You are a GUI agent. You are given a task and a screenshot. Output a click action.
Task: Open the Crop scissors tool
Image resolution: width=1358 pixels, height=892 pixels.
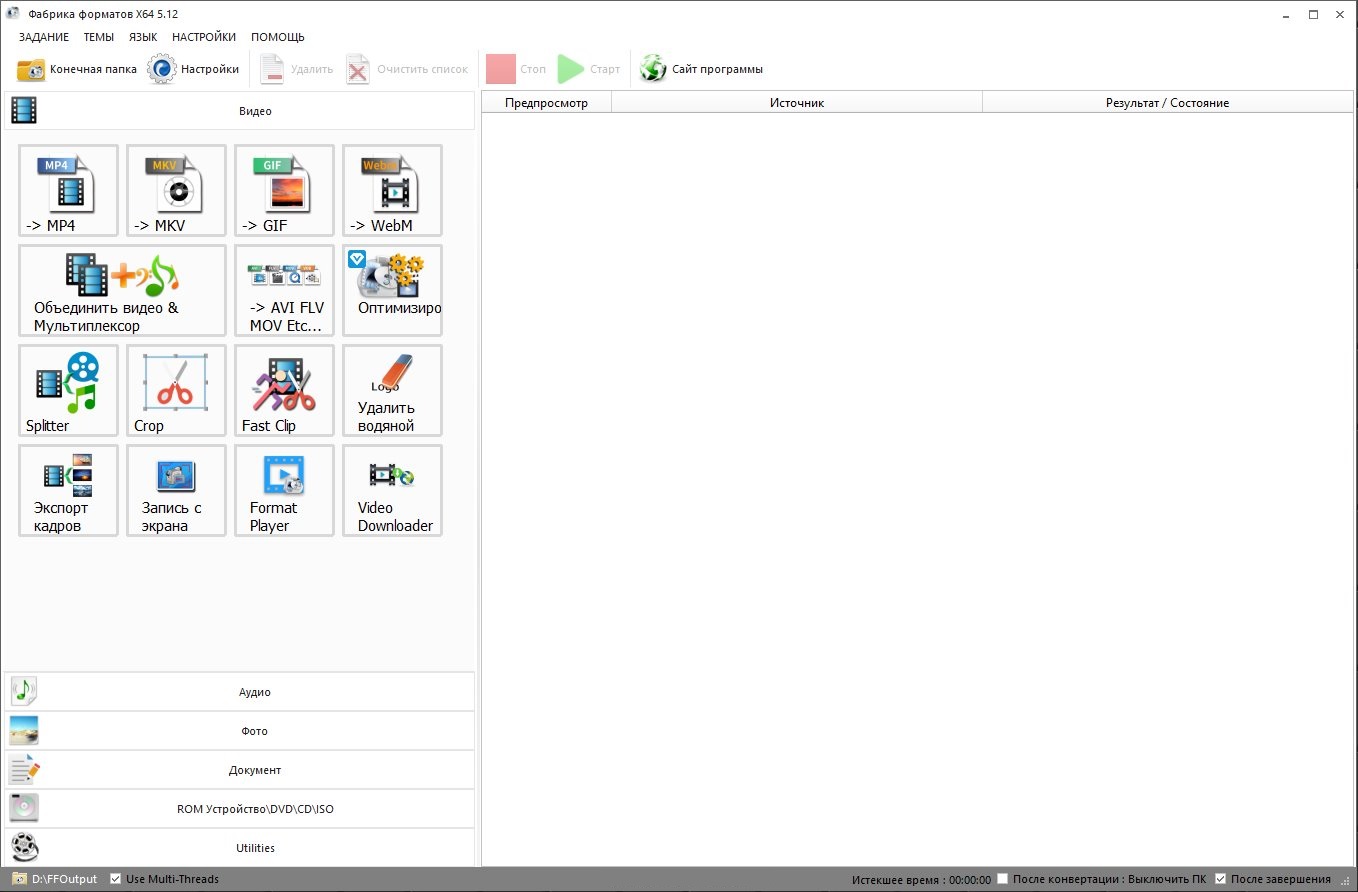tap(176, 390)
